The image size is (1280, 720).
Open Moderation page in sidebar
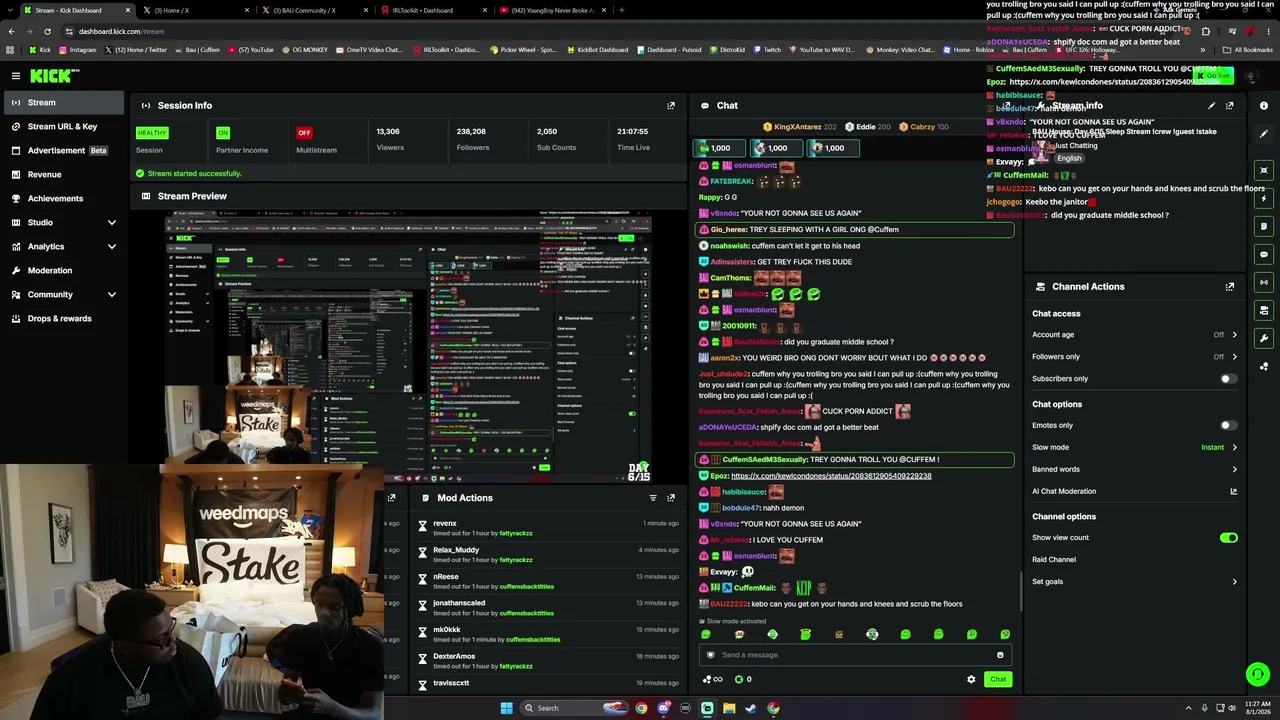(64, 270)
